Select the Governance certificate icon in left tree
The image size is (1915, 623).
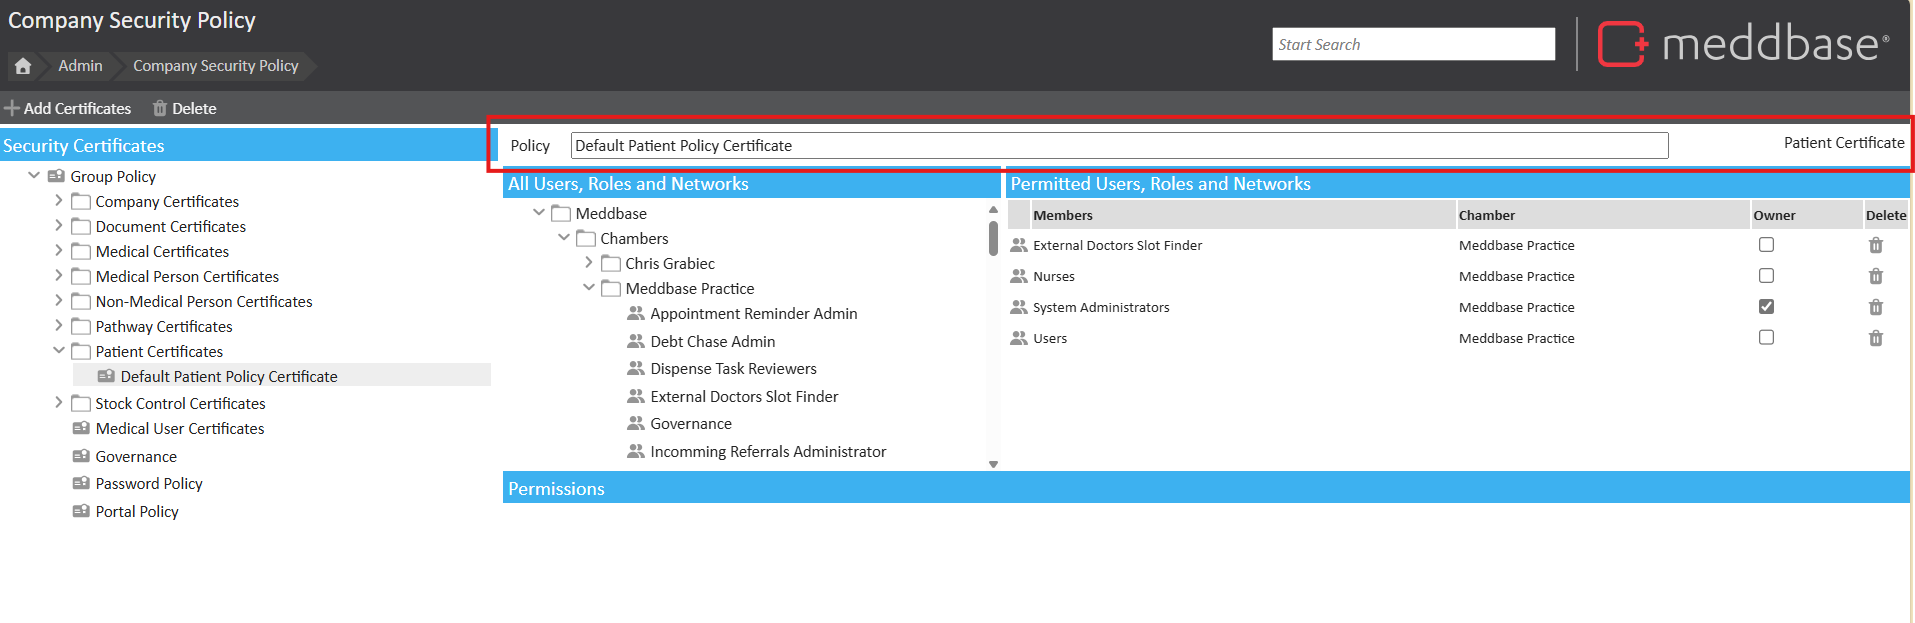[81, 456]
